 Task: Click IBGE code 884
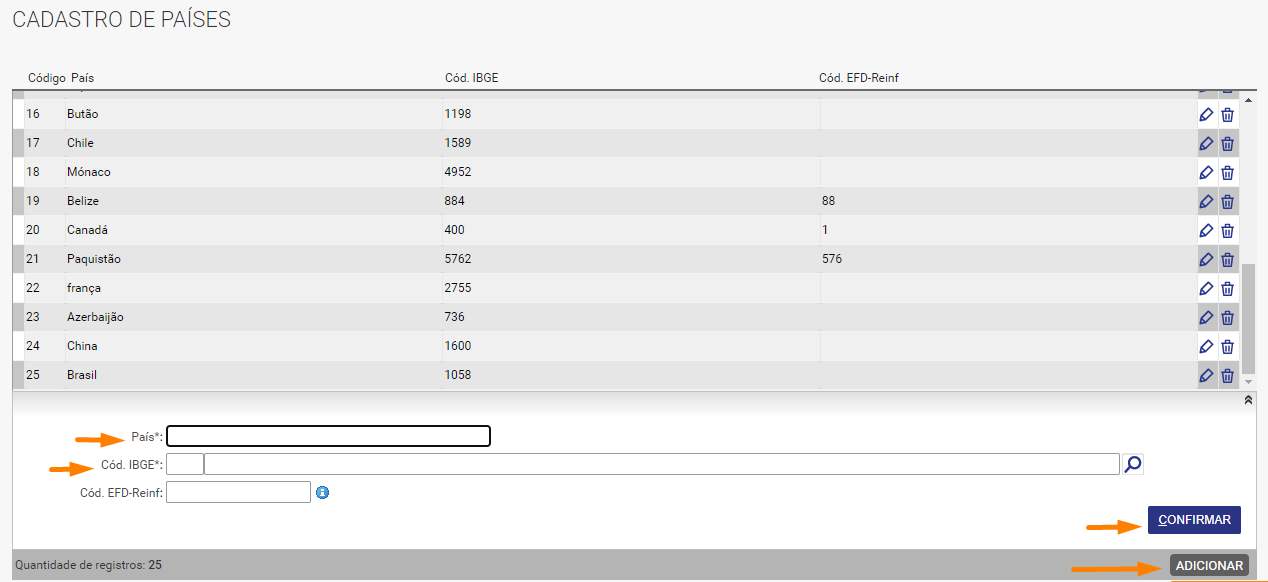point(455,201)
